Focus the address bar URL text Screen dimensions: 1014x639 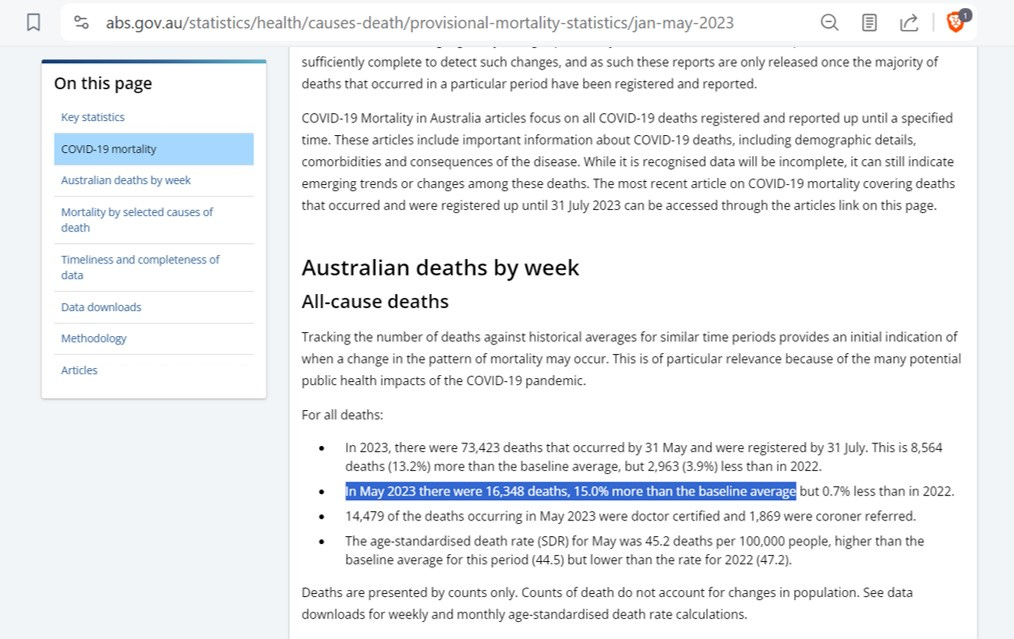tap(420, 23)
